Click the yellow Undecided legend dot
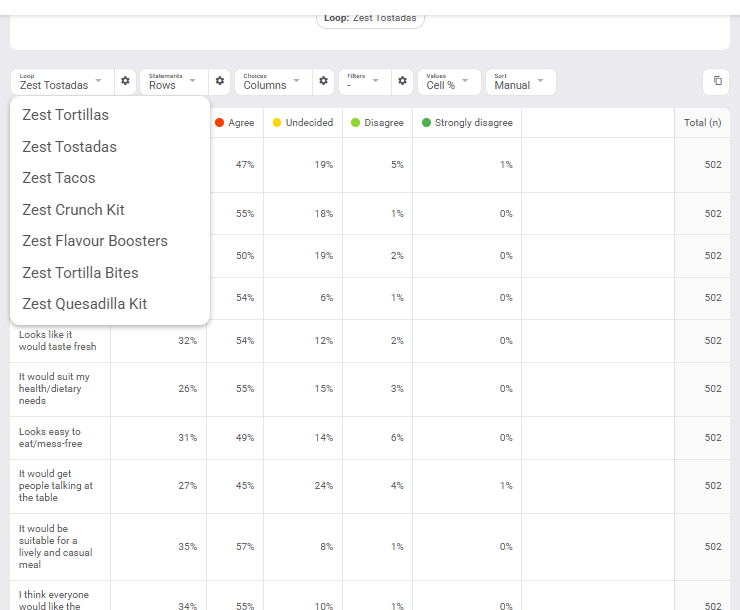740x610 pixels. click(277, 123)
